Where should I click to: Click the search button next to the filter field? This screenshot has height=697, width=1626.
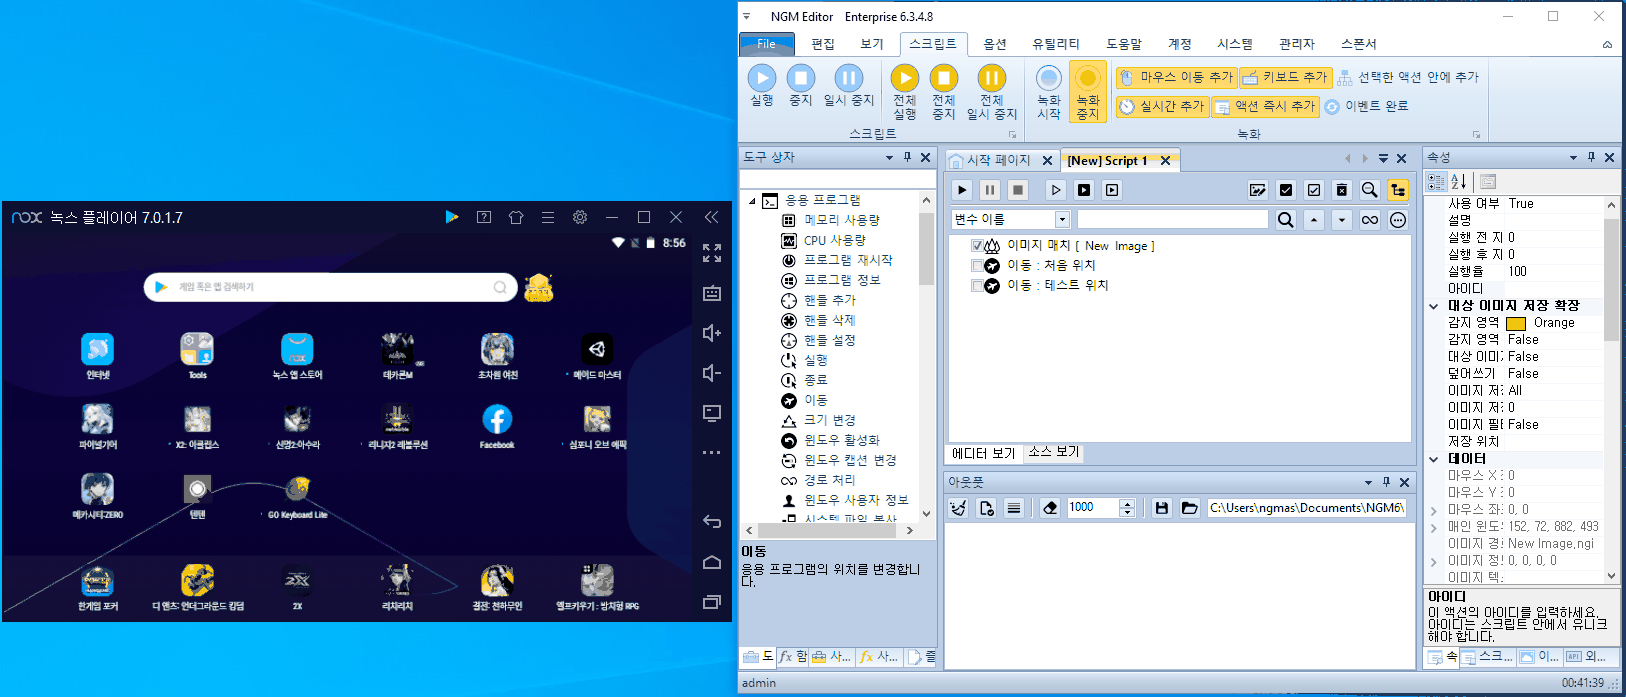(1286, 220)
